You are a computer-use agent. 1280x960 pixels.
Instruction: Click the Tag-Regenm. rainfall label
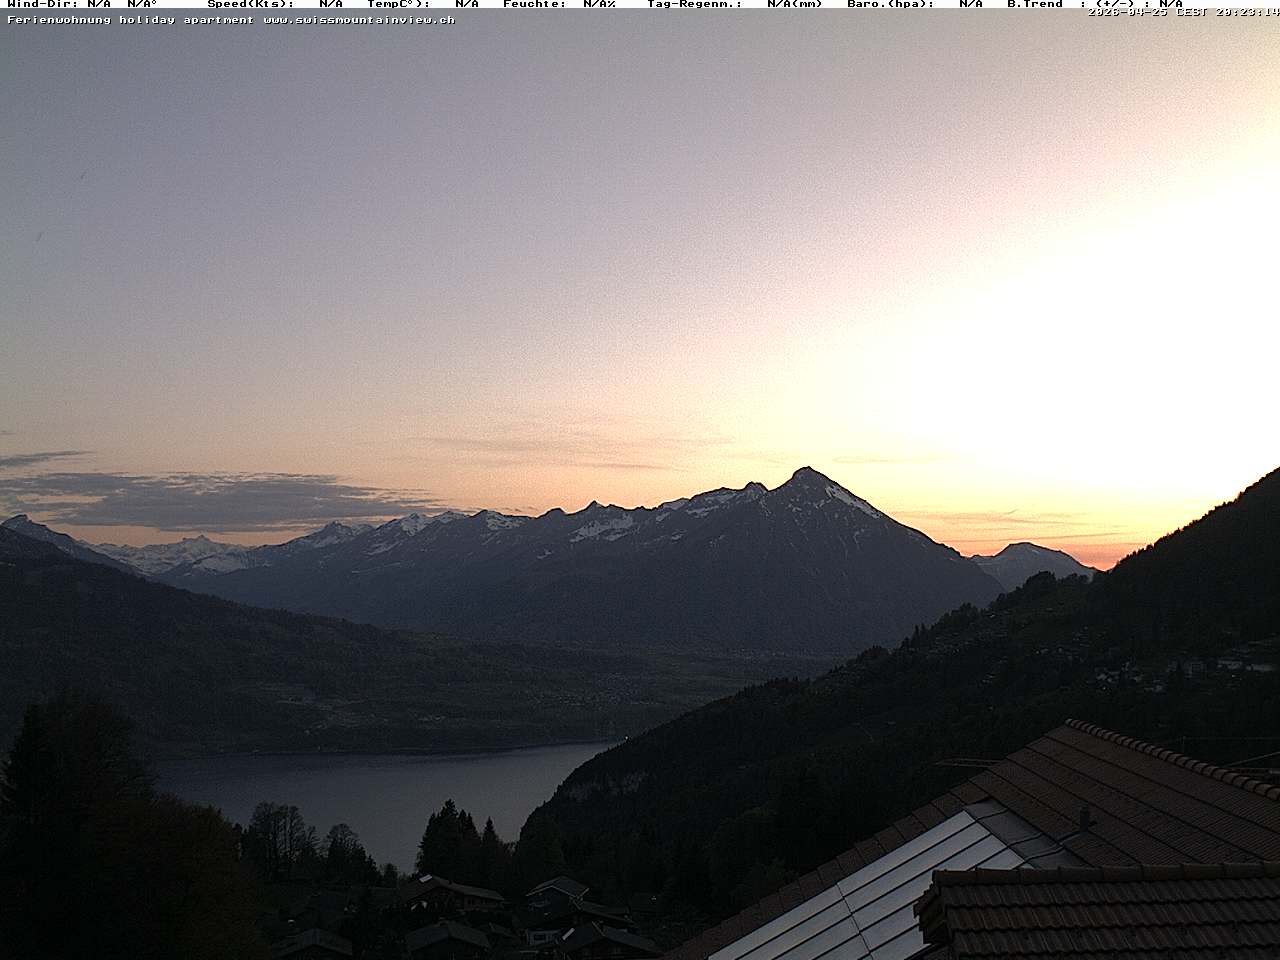click(x=694, y=4)
